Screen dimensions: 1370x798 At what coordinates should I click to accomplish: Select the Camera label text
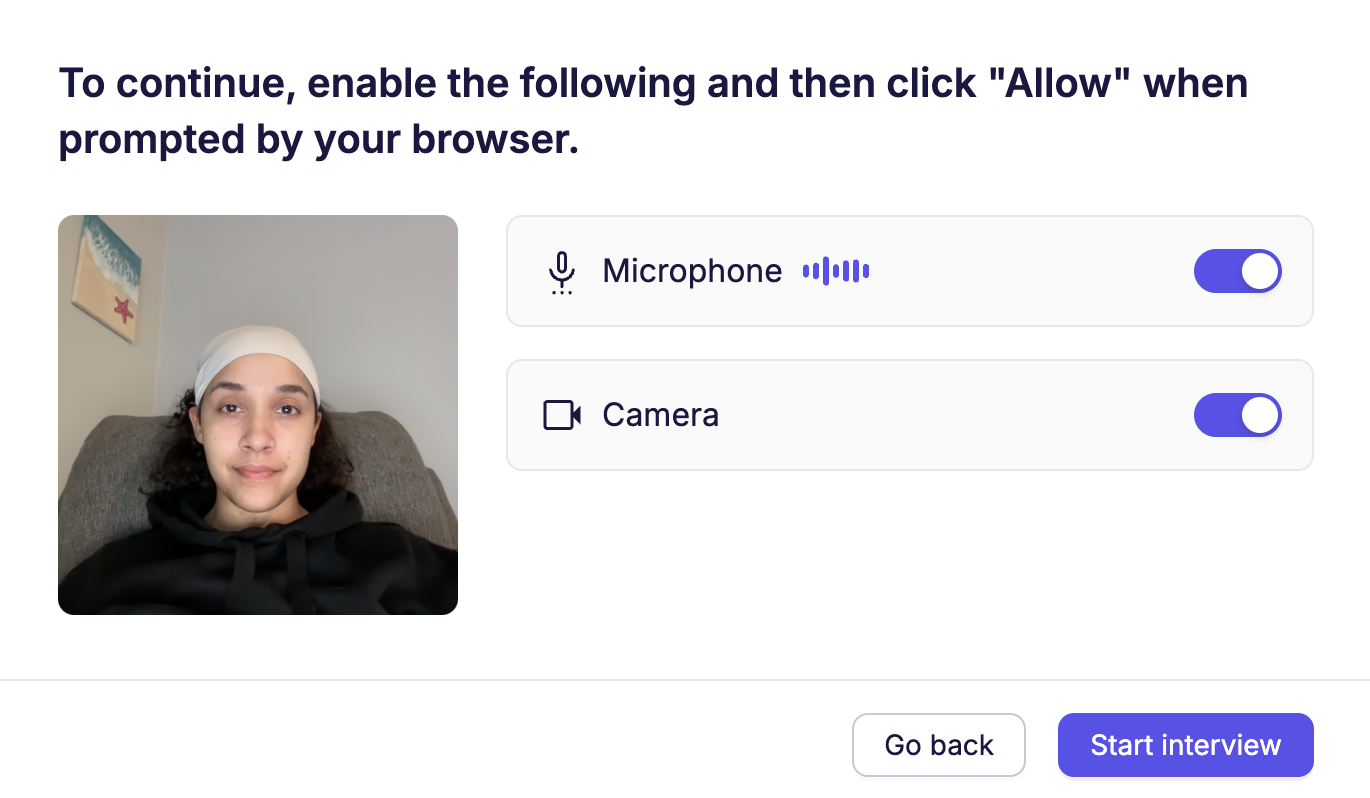[x=660, y=415]
